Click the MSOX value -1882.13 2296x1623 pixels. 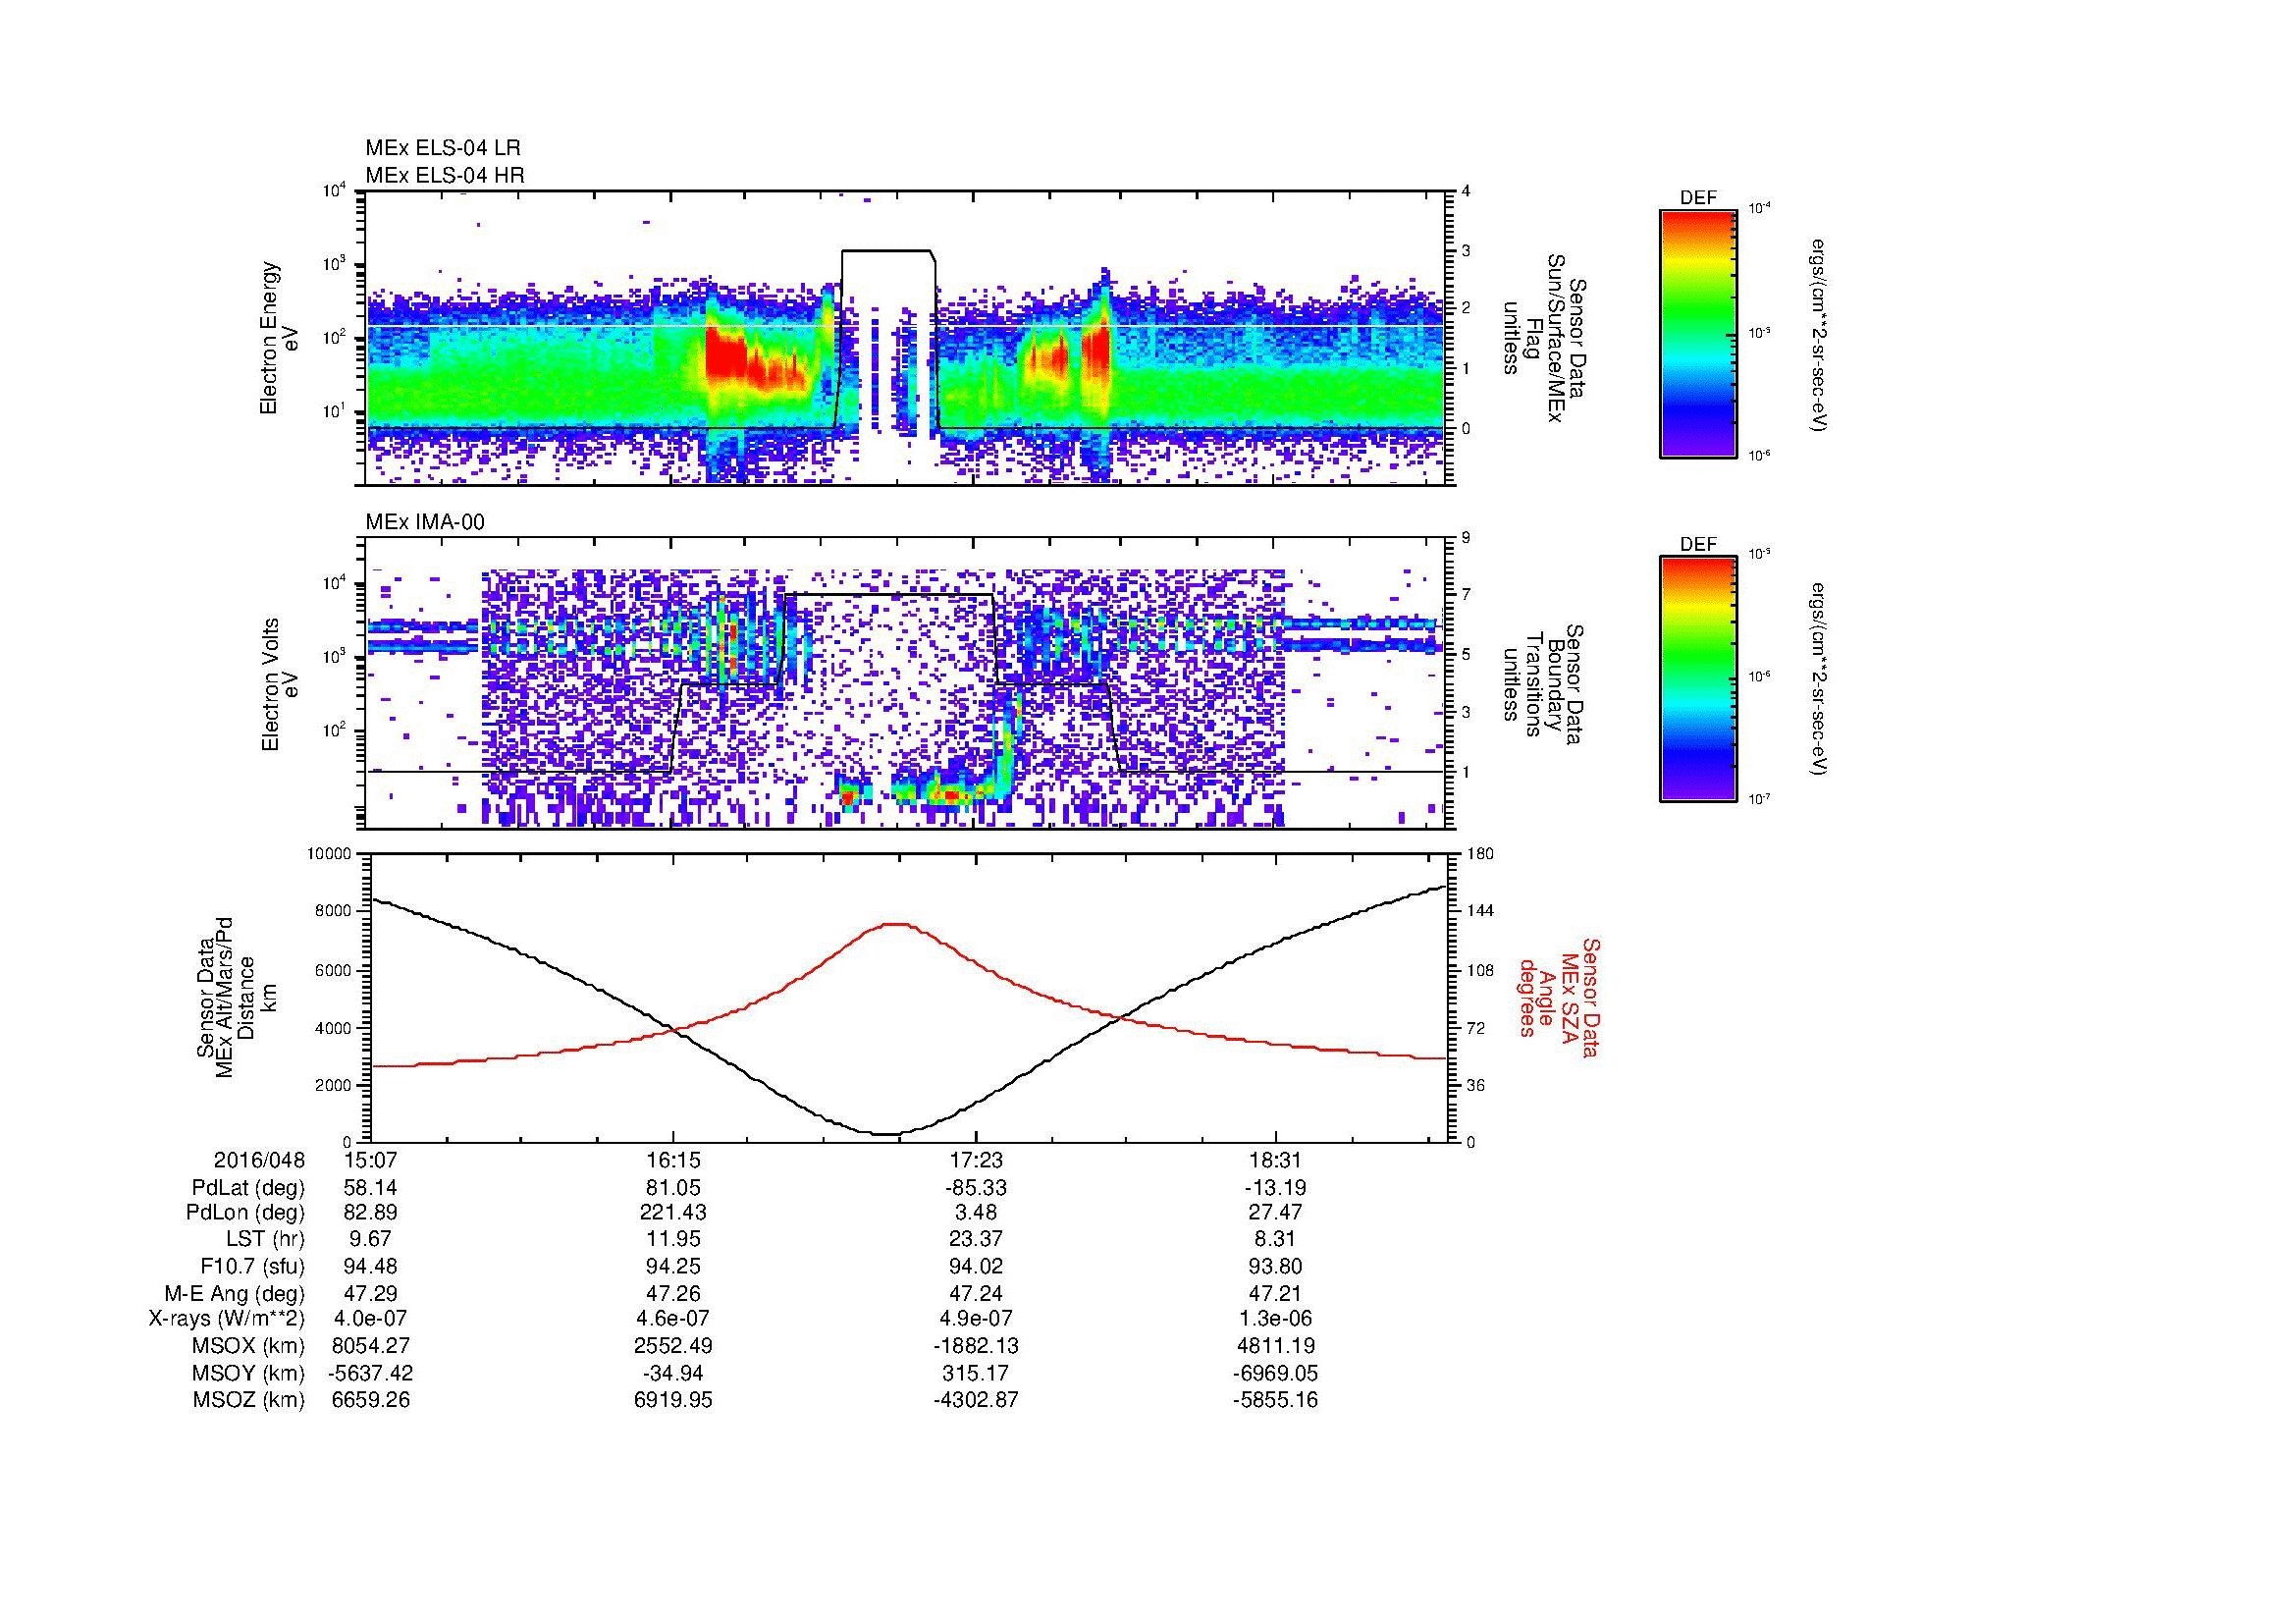(x=975, y=1346)
